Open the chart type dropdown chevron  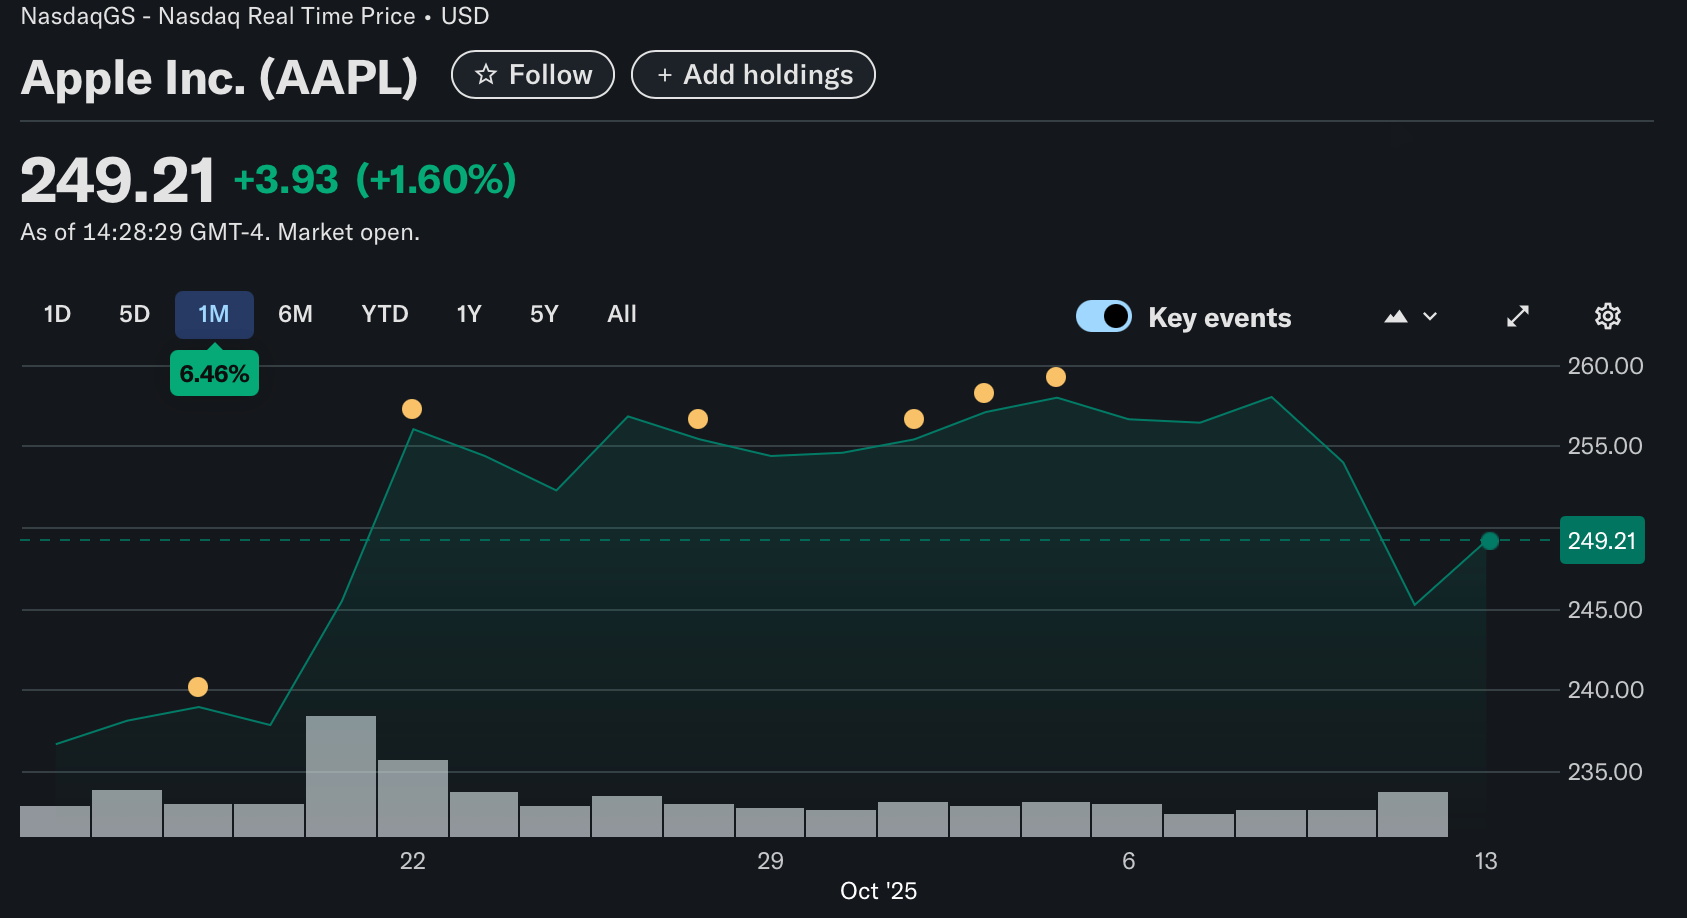point(1430,317)
